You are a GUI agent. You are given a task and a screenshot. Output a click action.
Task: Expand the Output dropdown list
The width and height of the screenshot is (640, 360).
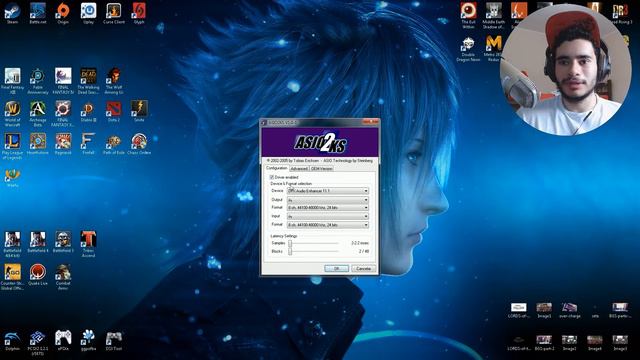click(x=328, y=200)
